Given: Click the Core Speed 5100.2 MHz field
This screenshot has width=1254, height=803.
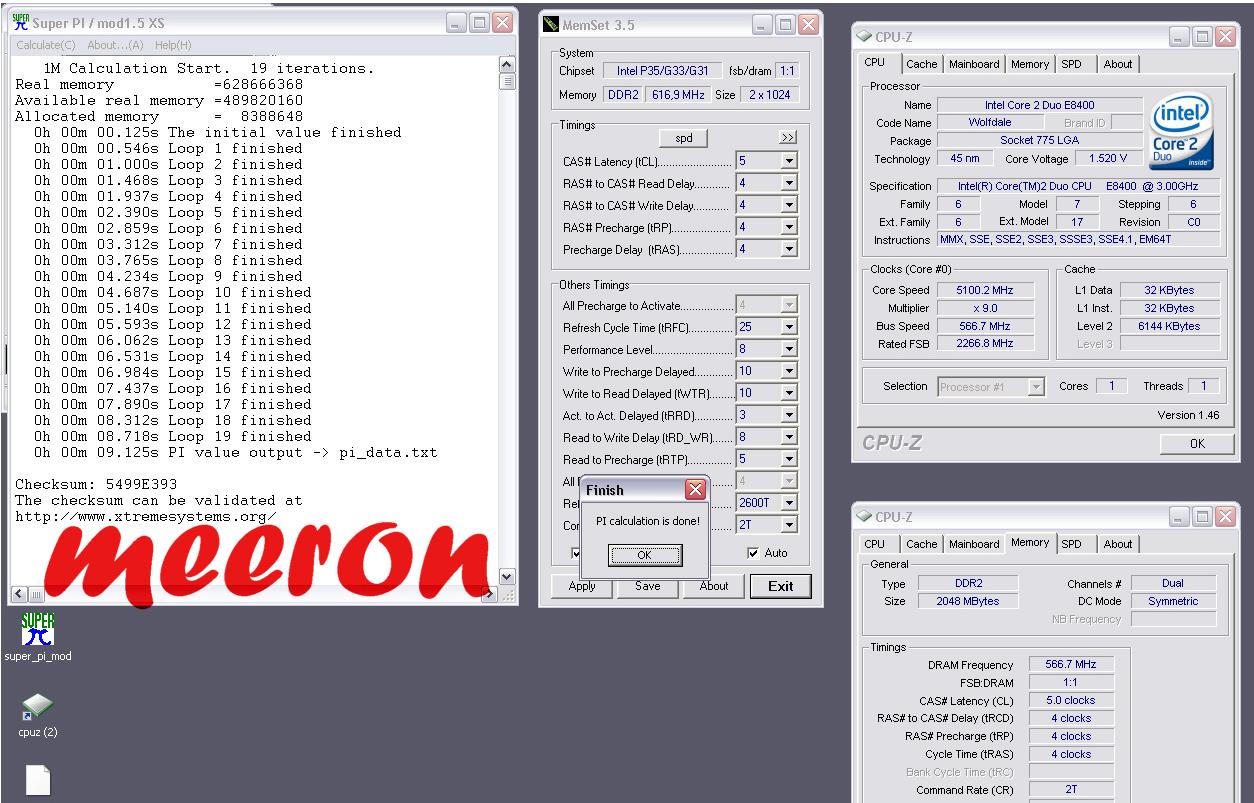Looking at the screenshot, I should tap(984, 290).
